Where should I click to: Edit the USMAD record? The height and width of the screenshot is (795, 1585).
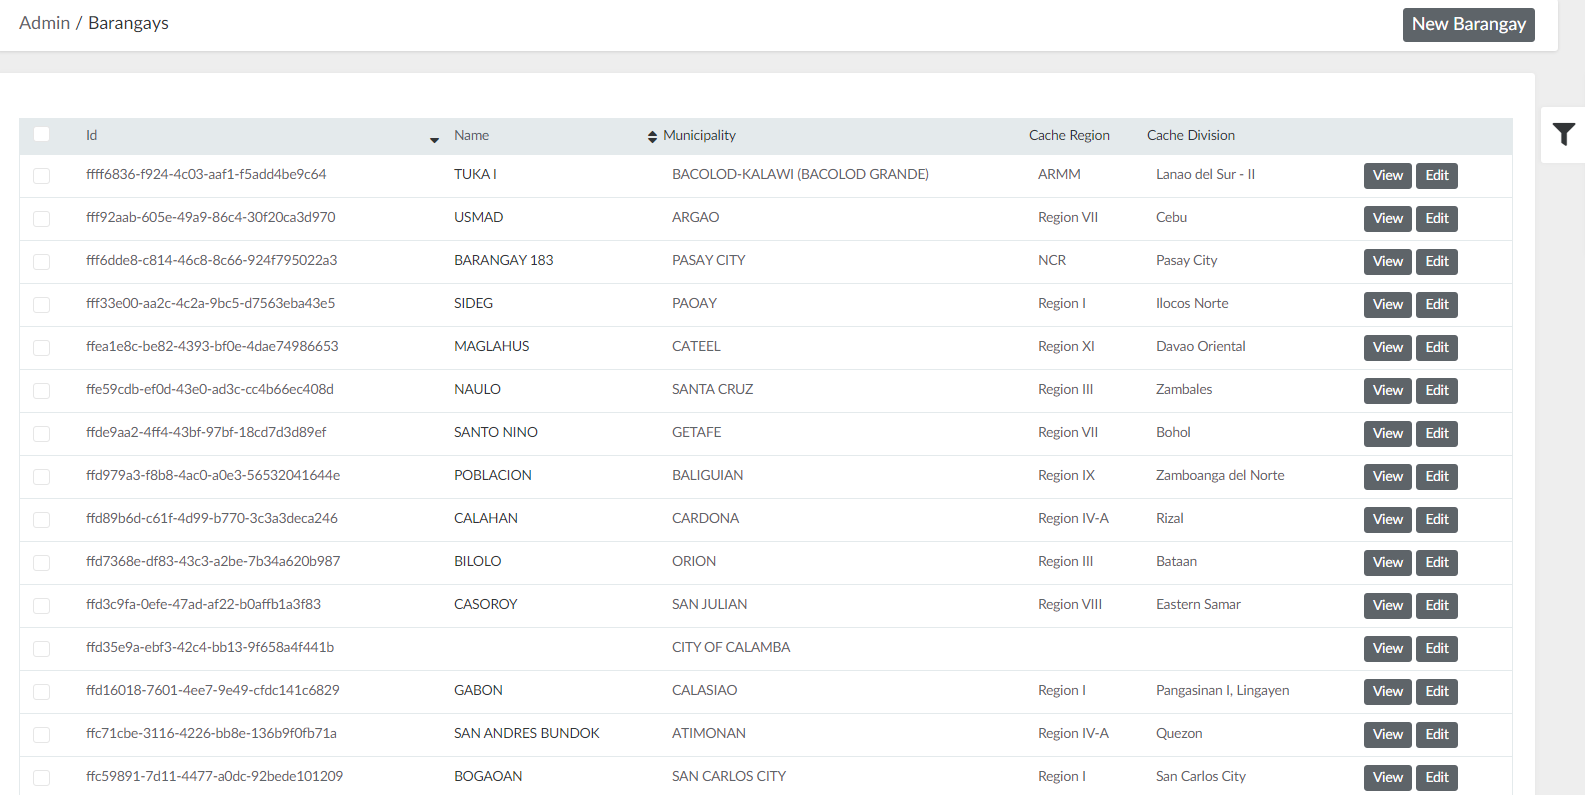(x=1437, y=219)
